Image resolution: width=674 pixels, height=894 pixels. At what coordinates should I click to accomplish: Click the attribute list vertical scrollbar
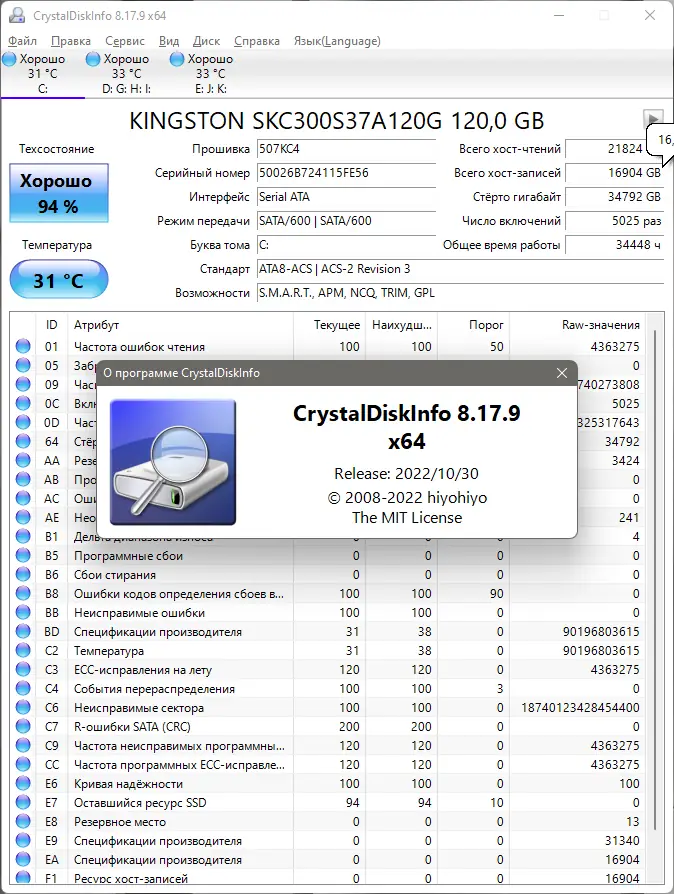(655, 579)
